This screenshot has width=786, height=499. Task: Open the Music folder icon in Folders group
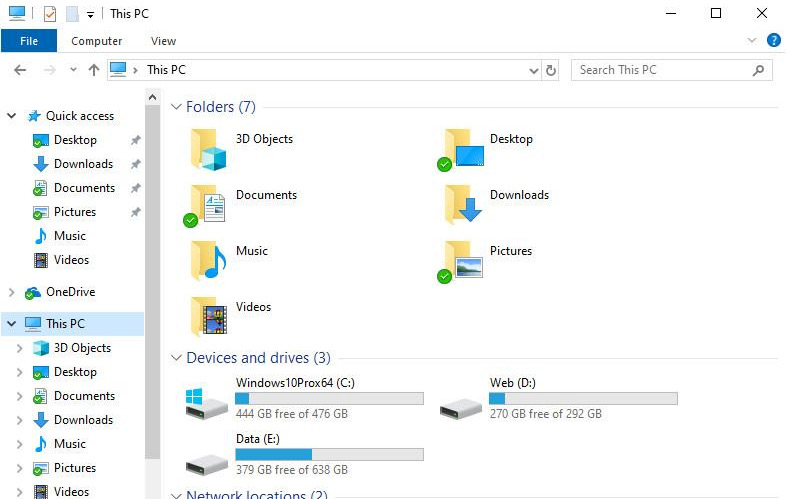coord(209,260)
